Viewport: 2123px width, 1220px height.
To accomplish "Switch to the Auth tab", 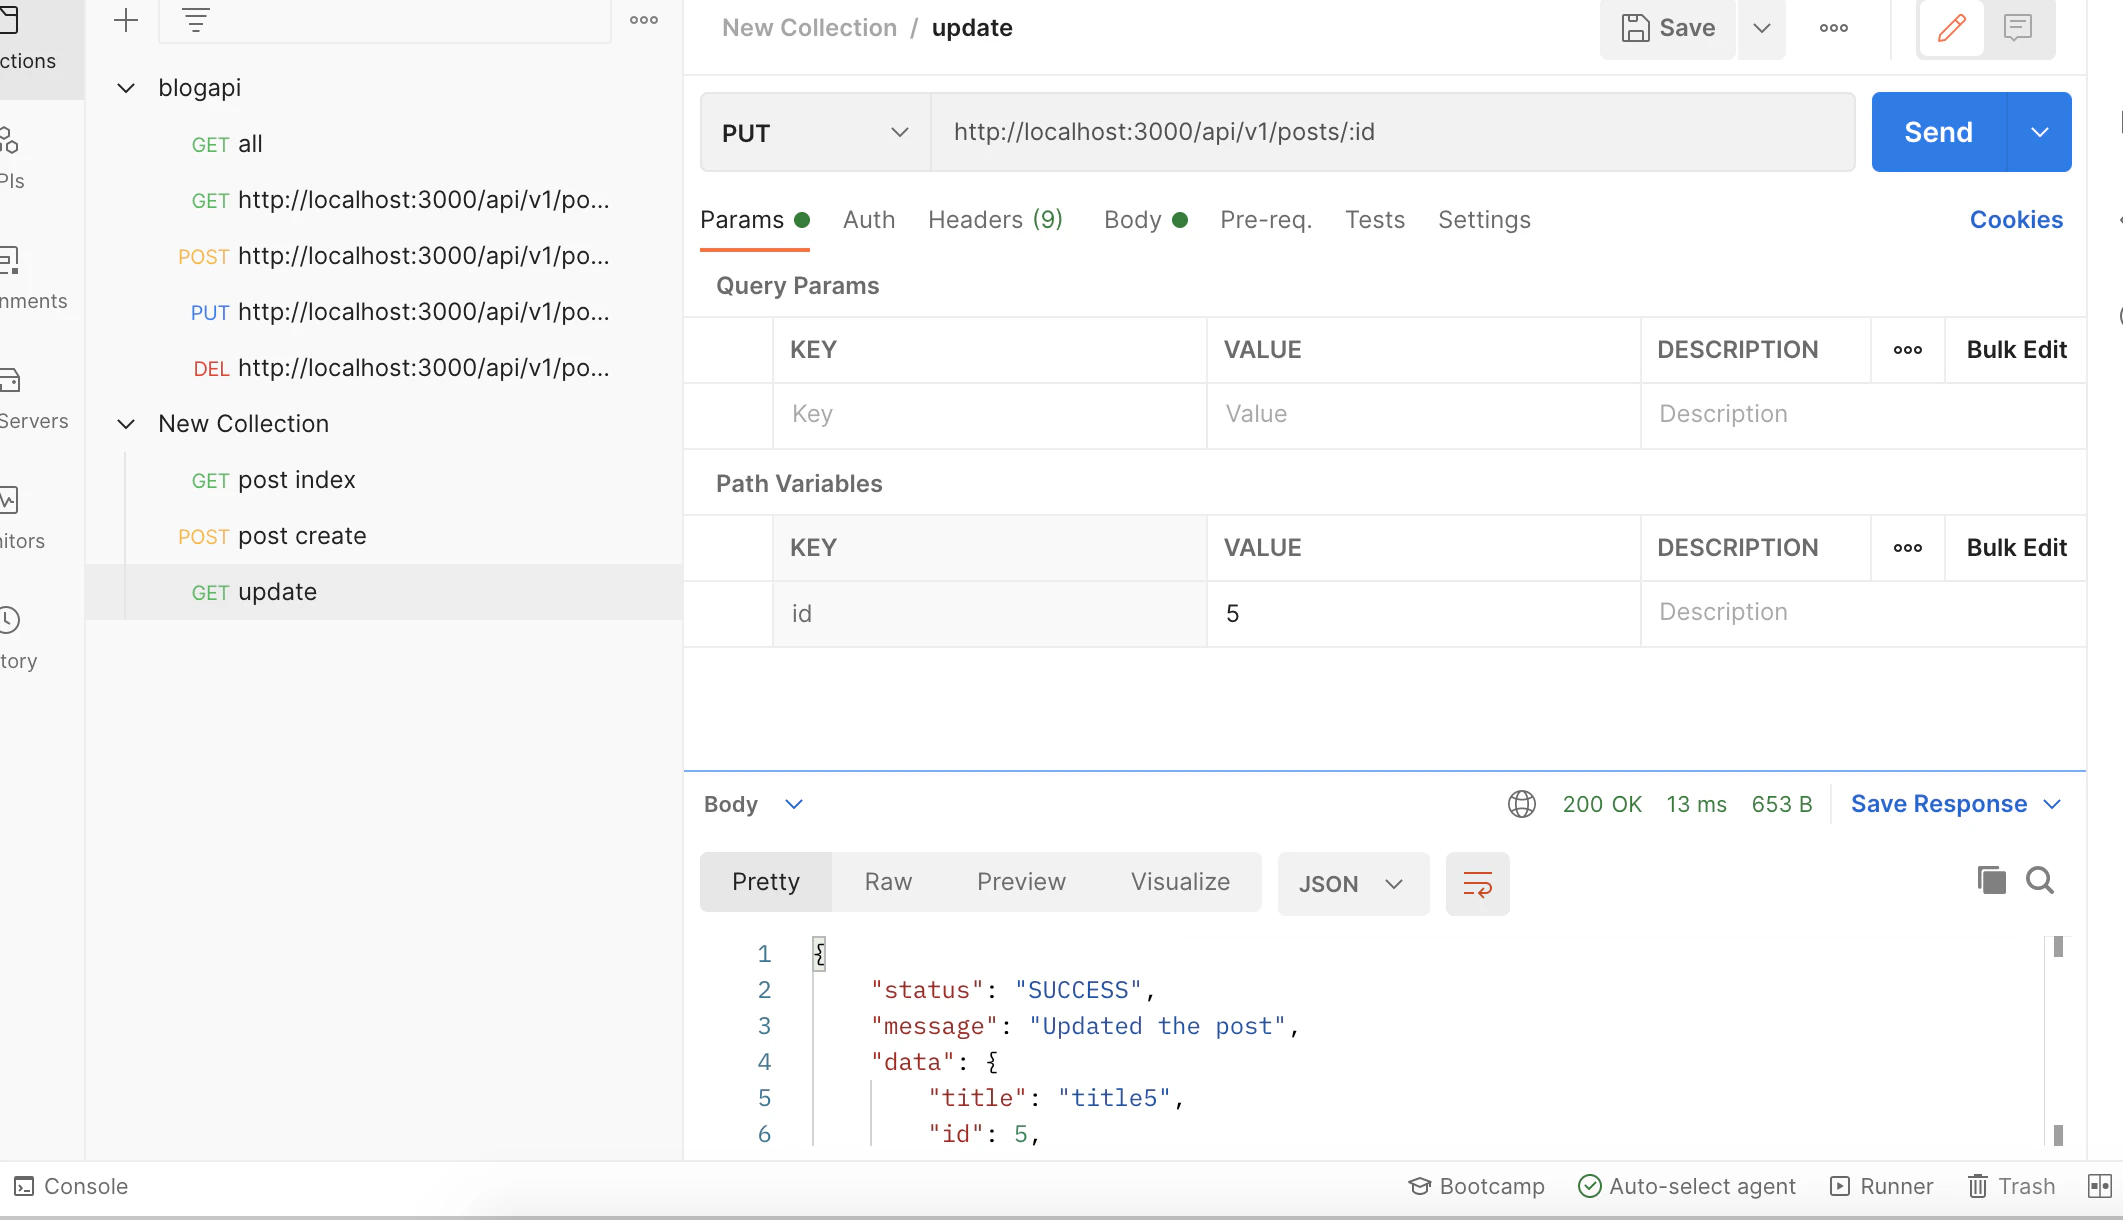I will [869, 220].
